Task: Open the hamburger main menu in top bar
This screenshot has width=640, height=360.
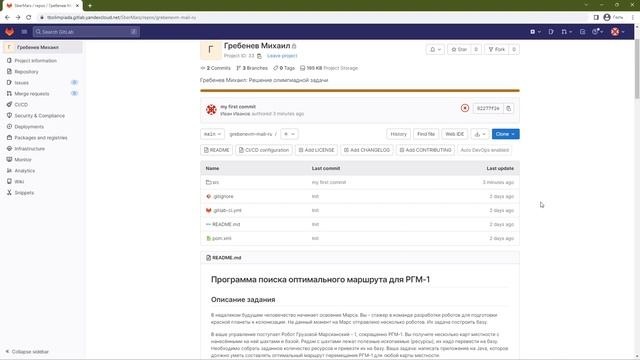Action: 24,31
